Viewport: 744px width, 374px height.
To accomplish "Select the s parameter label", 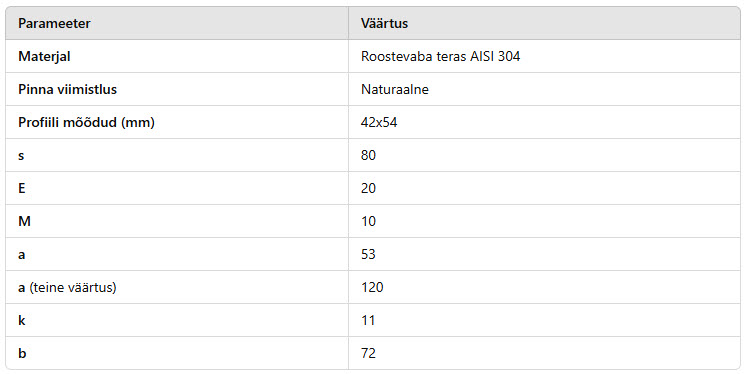I will point(21,155).
